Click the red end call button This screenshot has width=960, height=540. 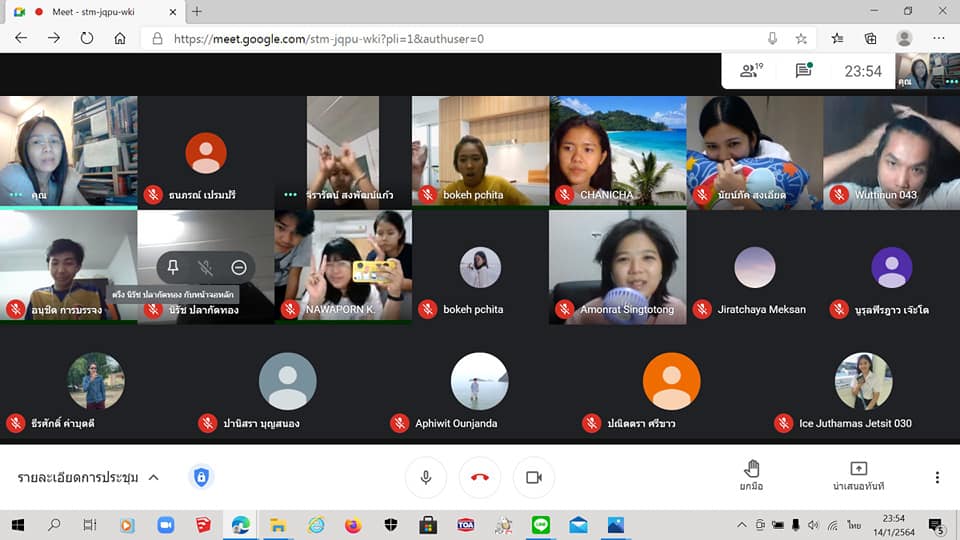[480, 478]
